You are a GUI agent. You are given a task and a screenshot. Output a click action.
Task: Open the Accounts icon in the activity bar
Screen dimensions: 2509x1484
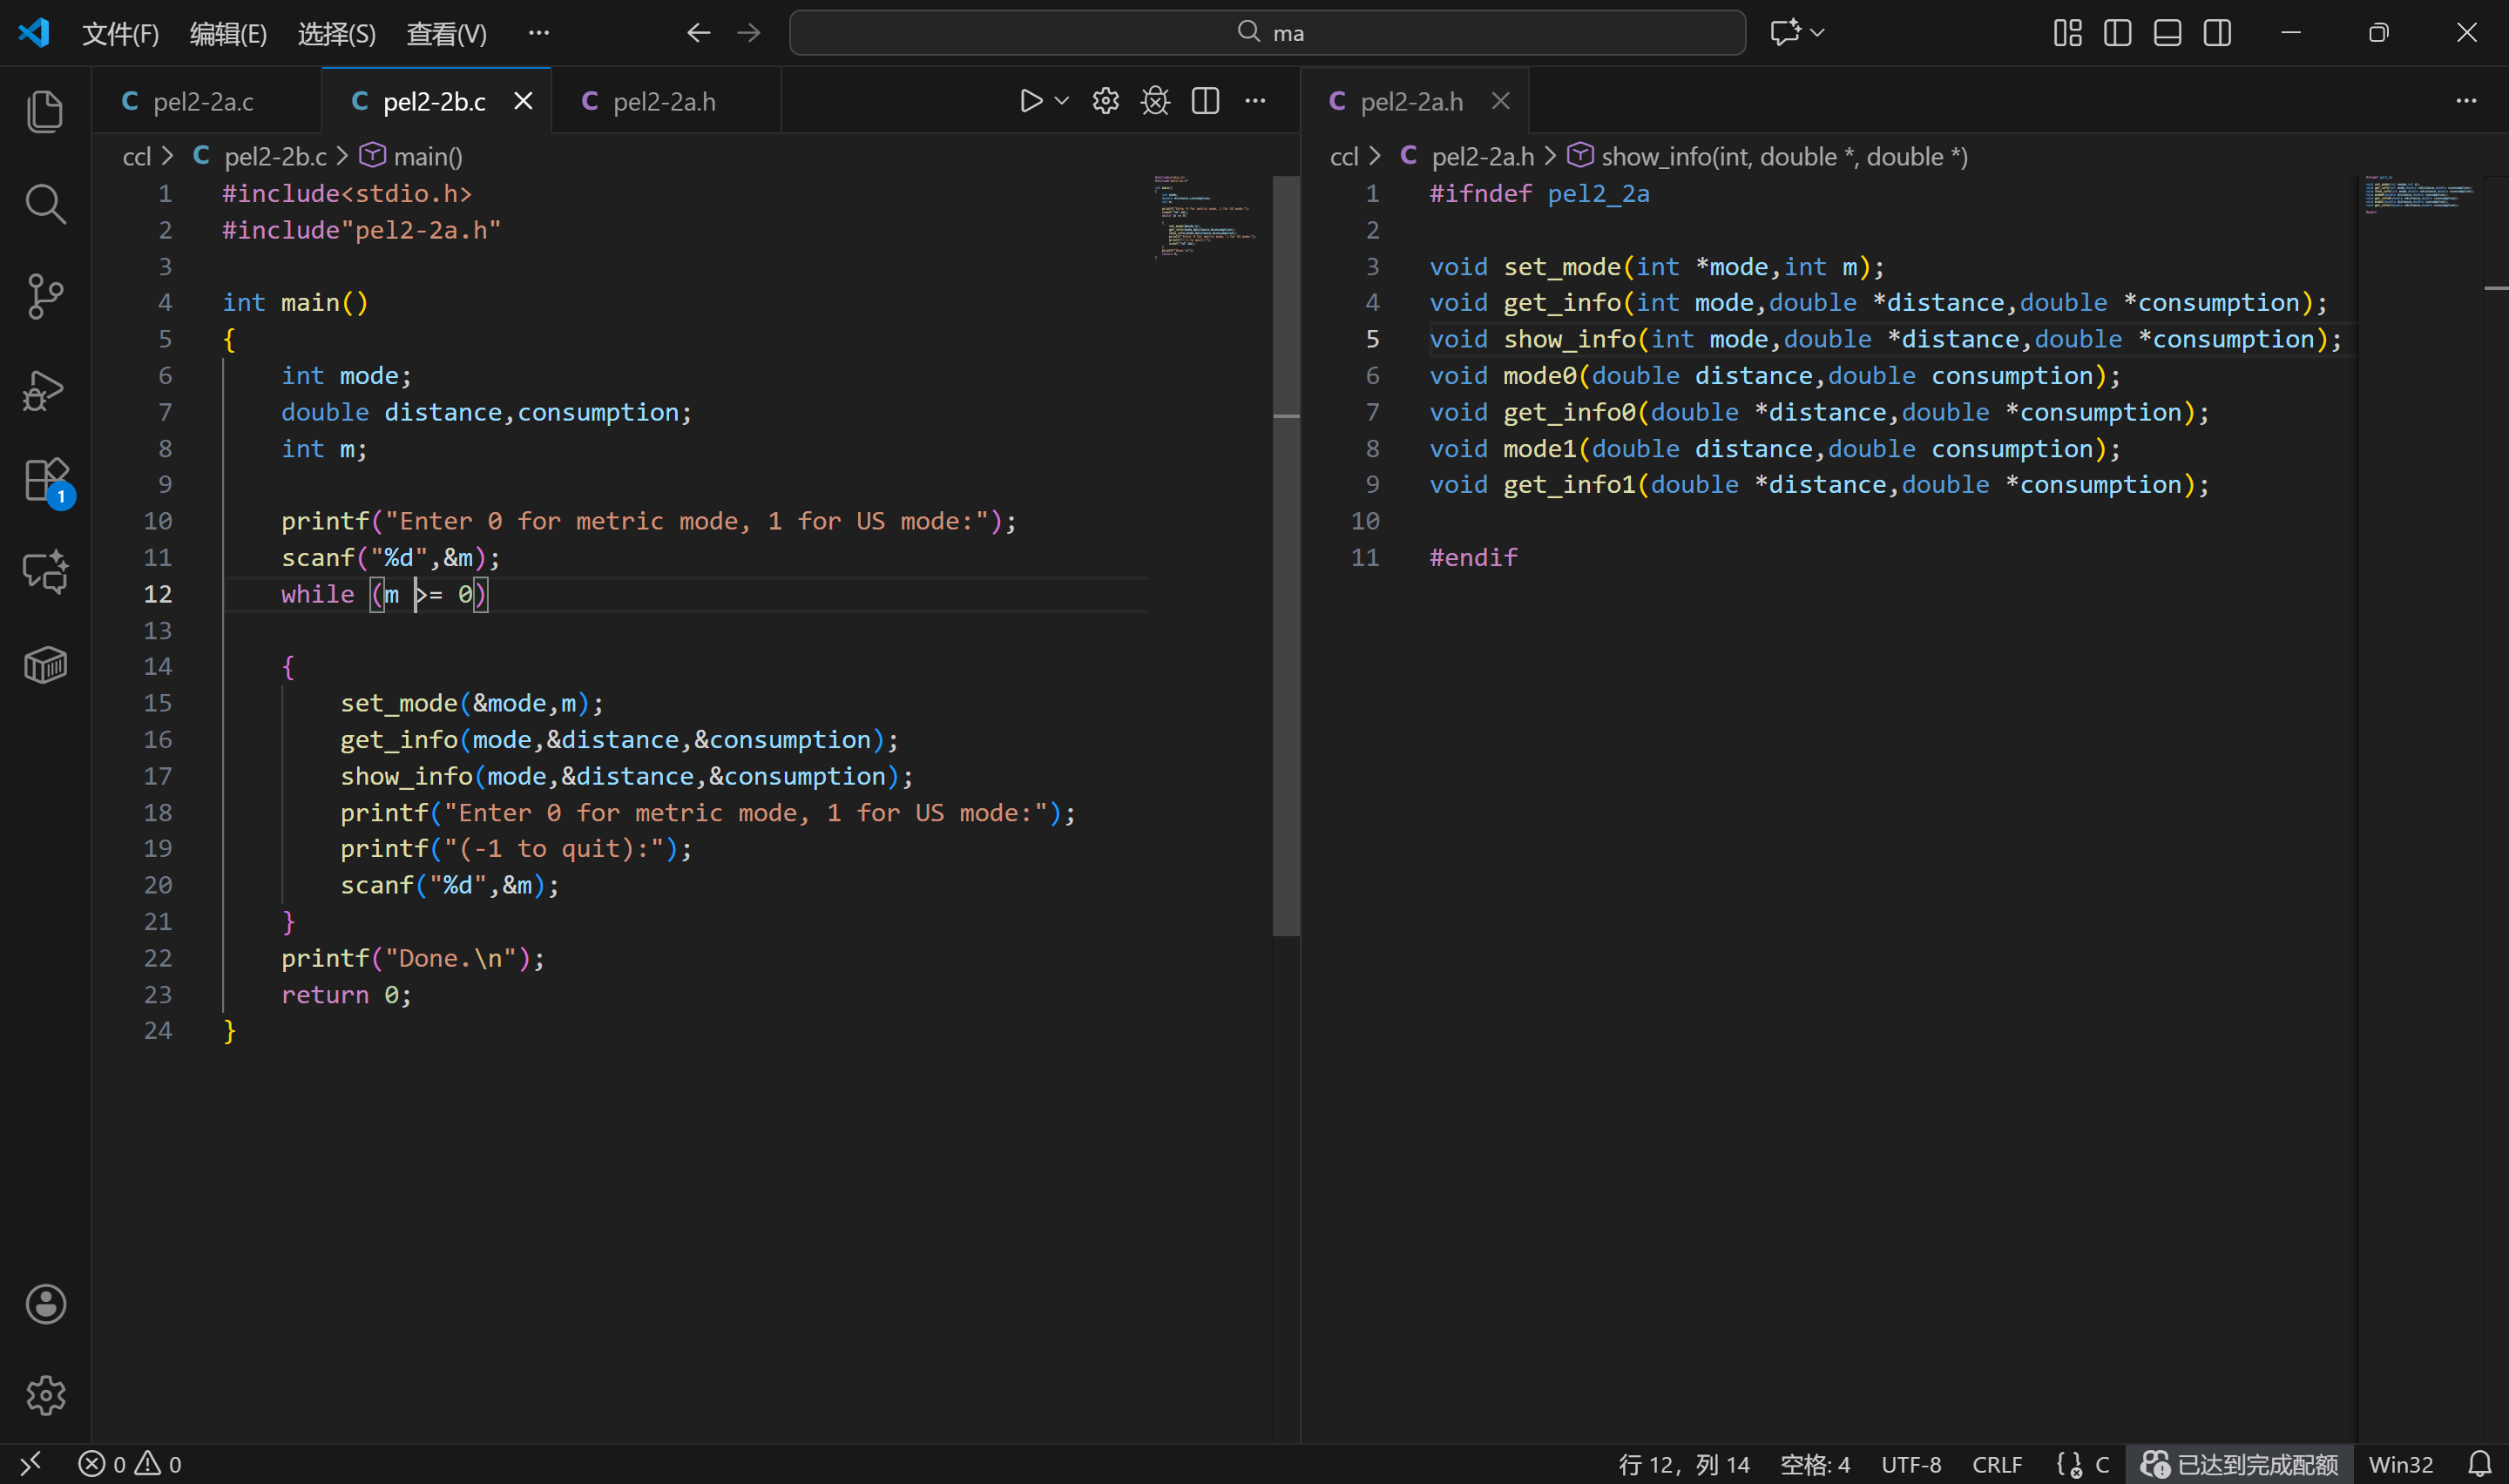pos(45,1304)
